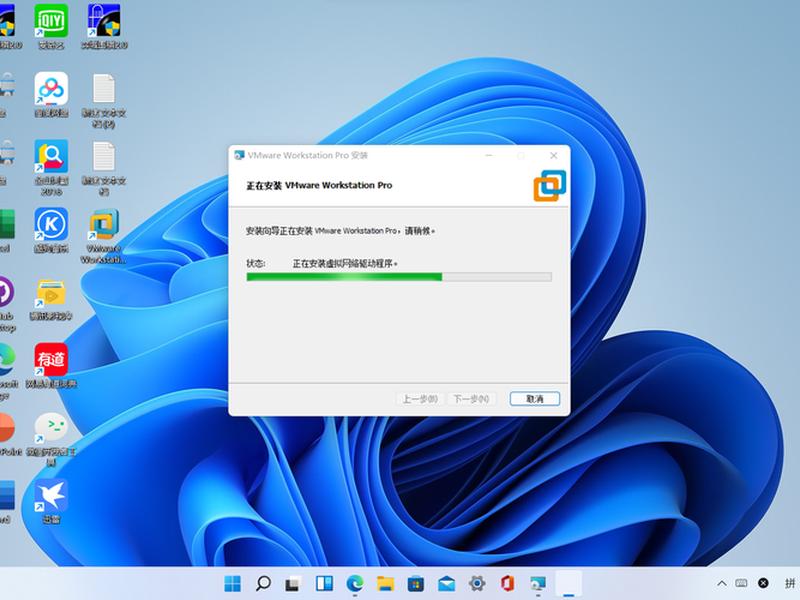Click the Cancel button in VMware installer
The width and height of the screenshot is (800, 600).
tap(535, 399)
